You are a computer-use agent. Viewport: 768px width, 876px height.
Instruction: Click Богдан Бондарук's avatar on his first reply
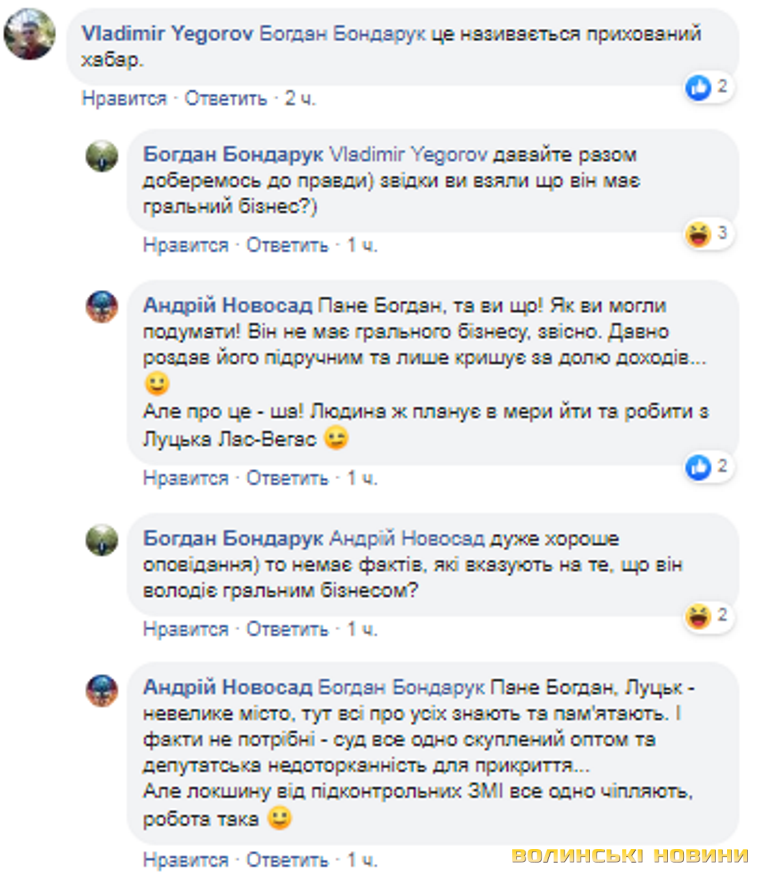[102, 156]
